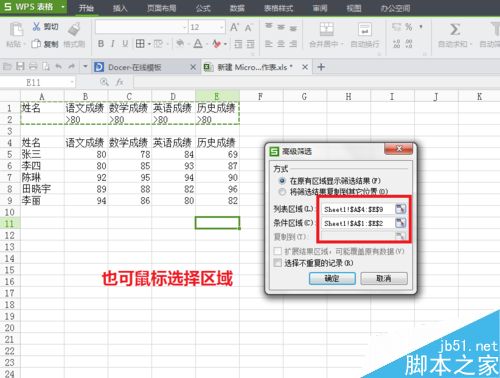This screenshot has width=500, height=378.
Task: Expand the WPS 表格 application menu arrow
Action: (x=62, y=7)
